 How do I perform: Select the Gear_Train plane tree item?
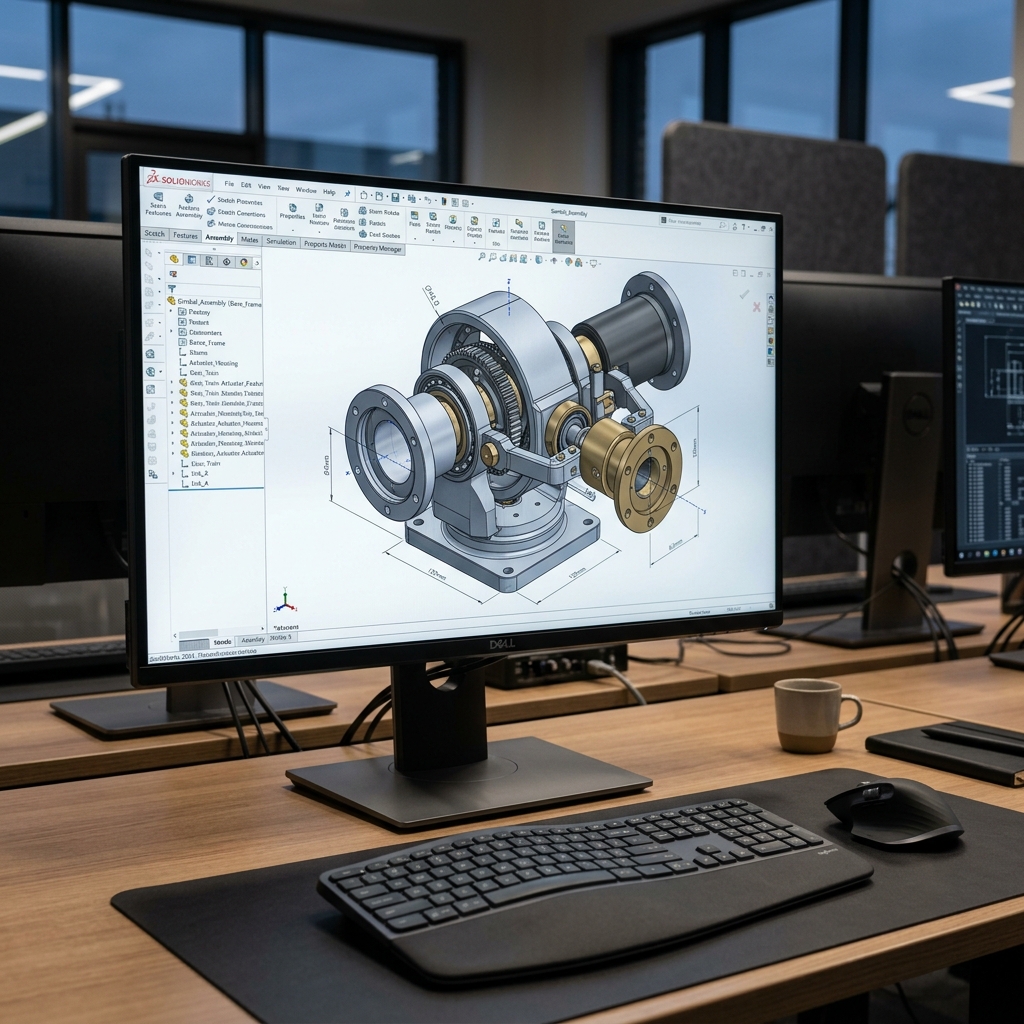point(199,373)
